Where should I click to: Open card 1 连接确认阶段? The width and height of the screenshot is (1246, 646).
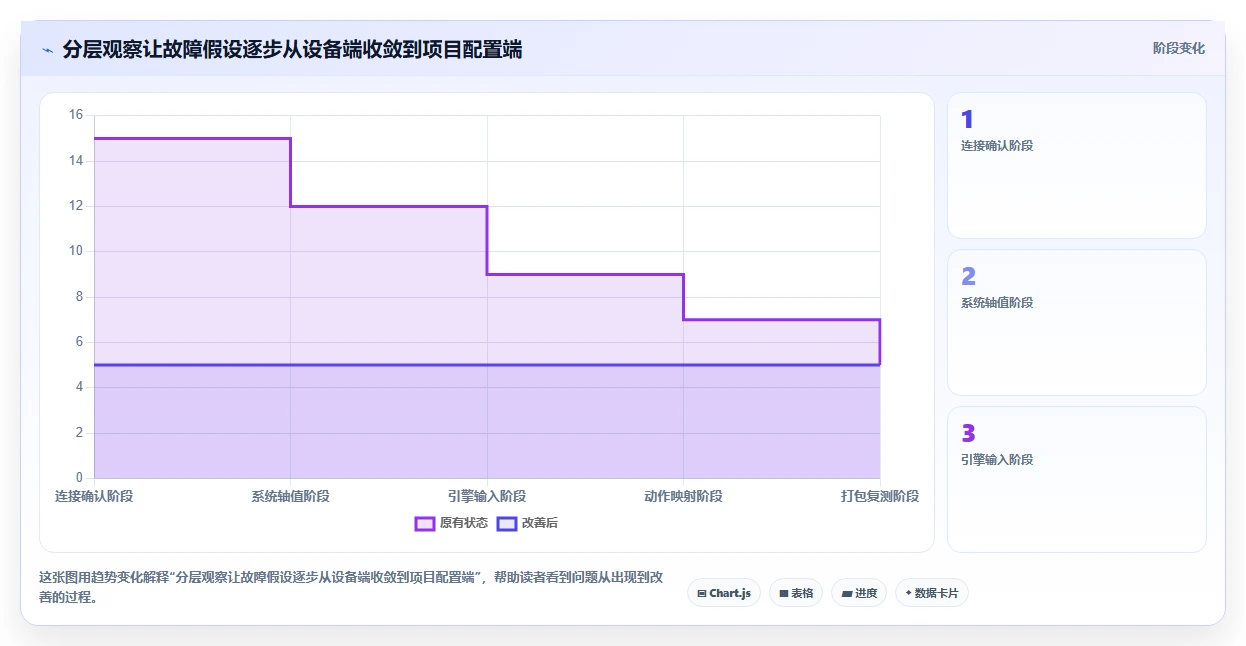[1076, 165]
